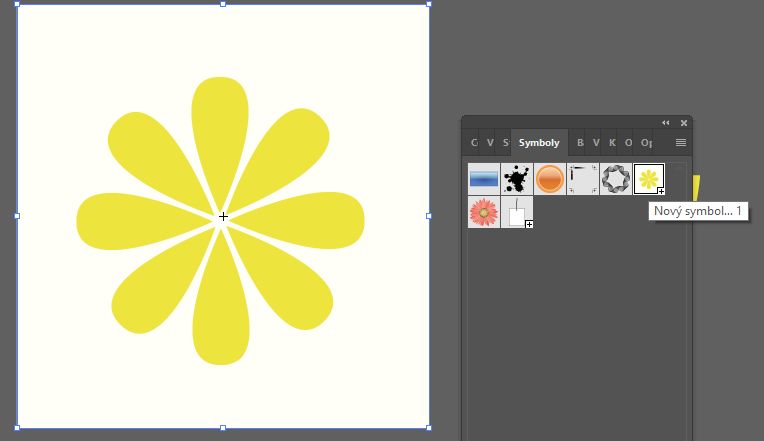764x441 pixels.
Task: Open the V tab next to B
Action: pyautogui.click(x=596, y=143)
